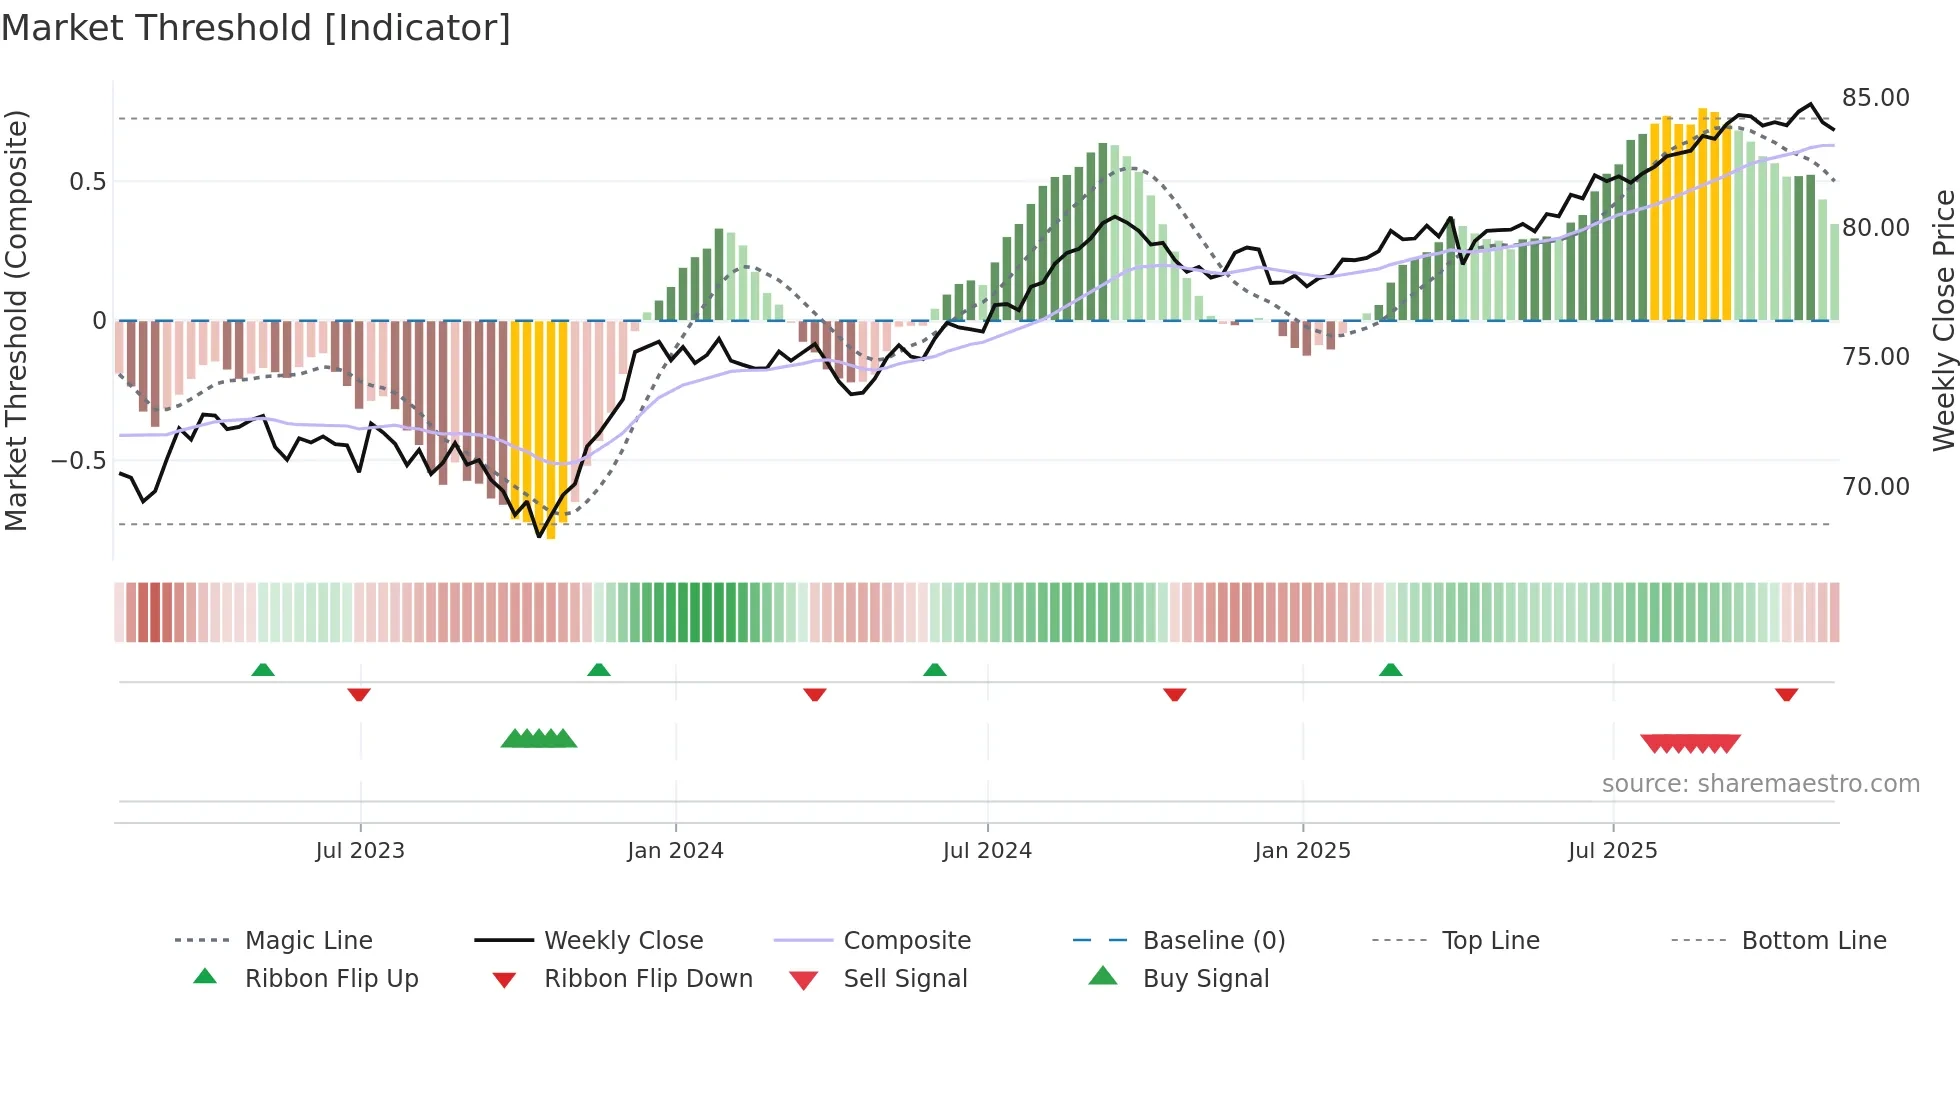This screenshot has height=1102, width=1960.
Task: Click the Weekly Close Price axis title
Action: pyautogui.click(x=1943, y=320)
